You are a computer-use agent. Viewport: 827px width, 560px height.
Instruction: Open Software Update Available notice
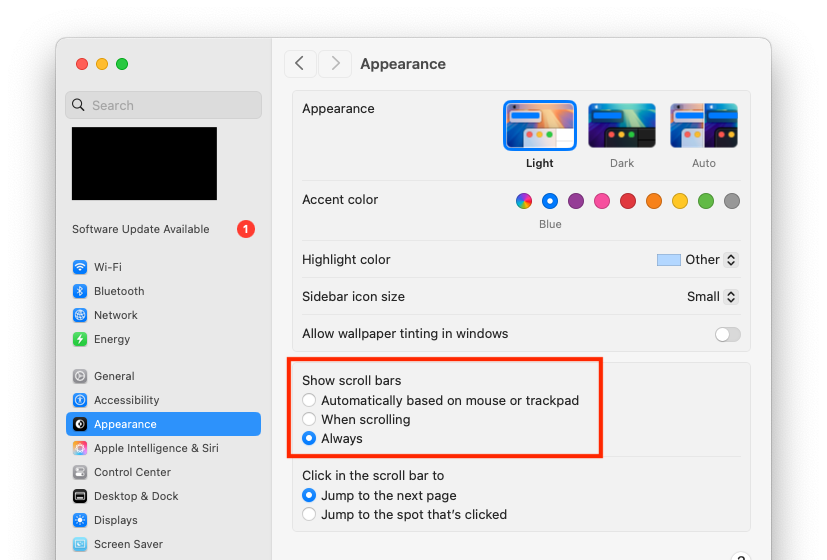click(141, 229)
